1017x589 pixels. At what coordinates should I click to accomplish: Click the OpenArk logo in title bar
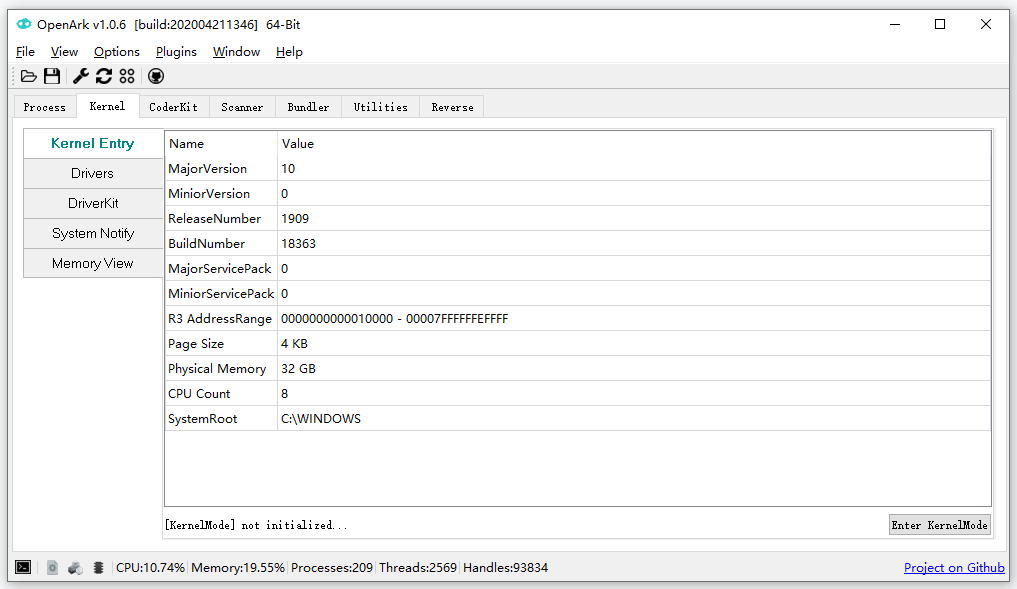(24, 24)
